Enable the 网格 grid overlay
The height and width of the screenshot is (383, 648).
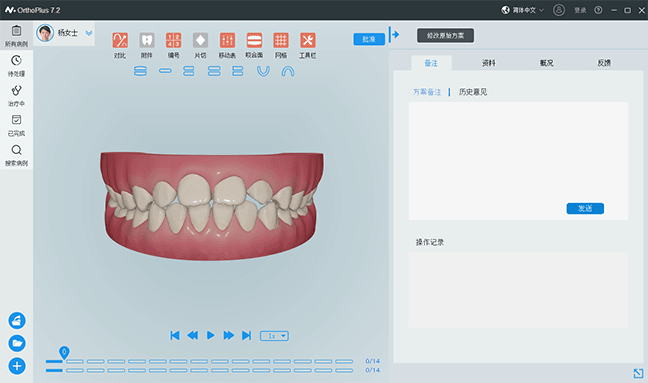pyautogui.click(x=281, y=41)
